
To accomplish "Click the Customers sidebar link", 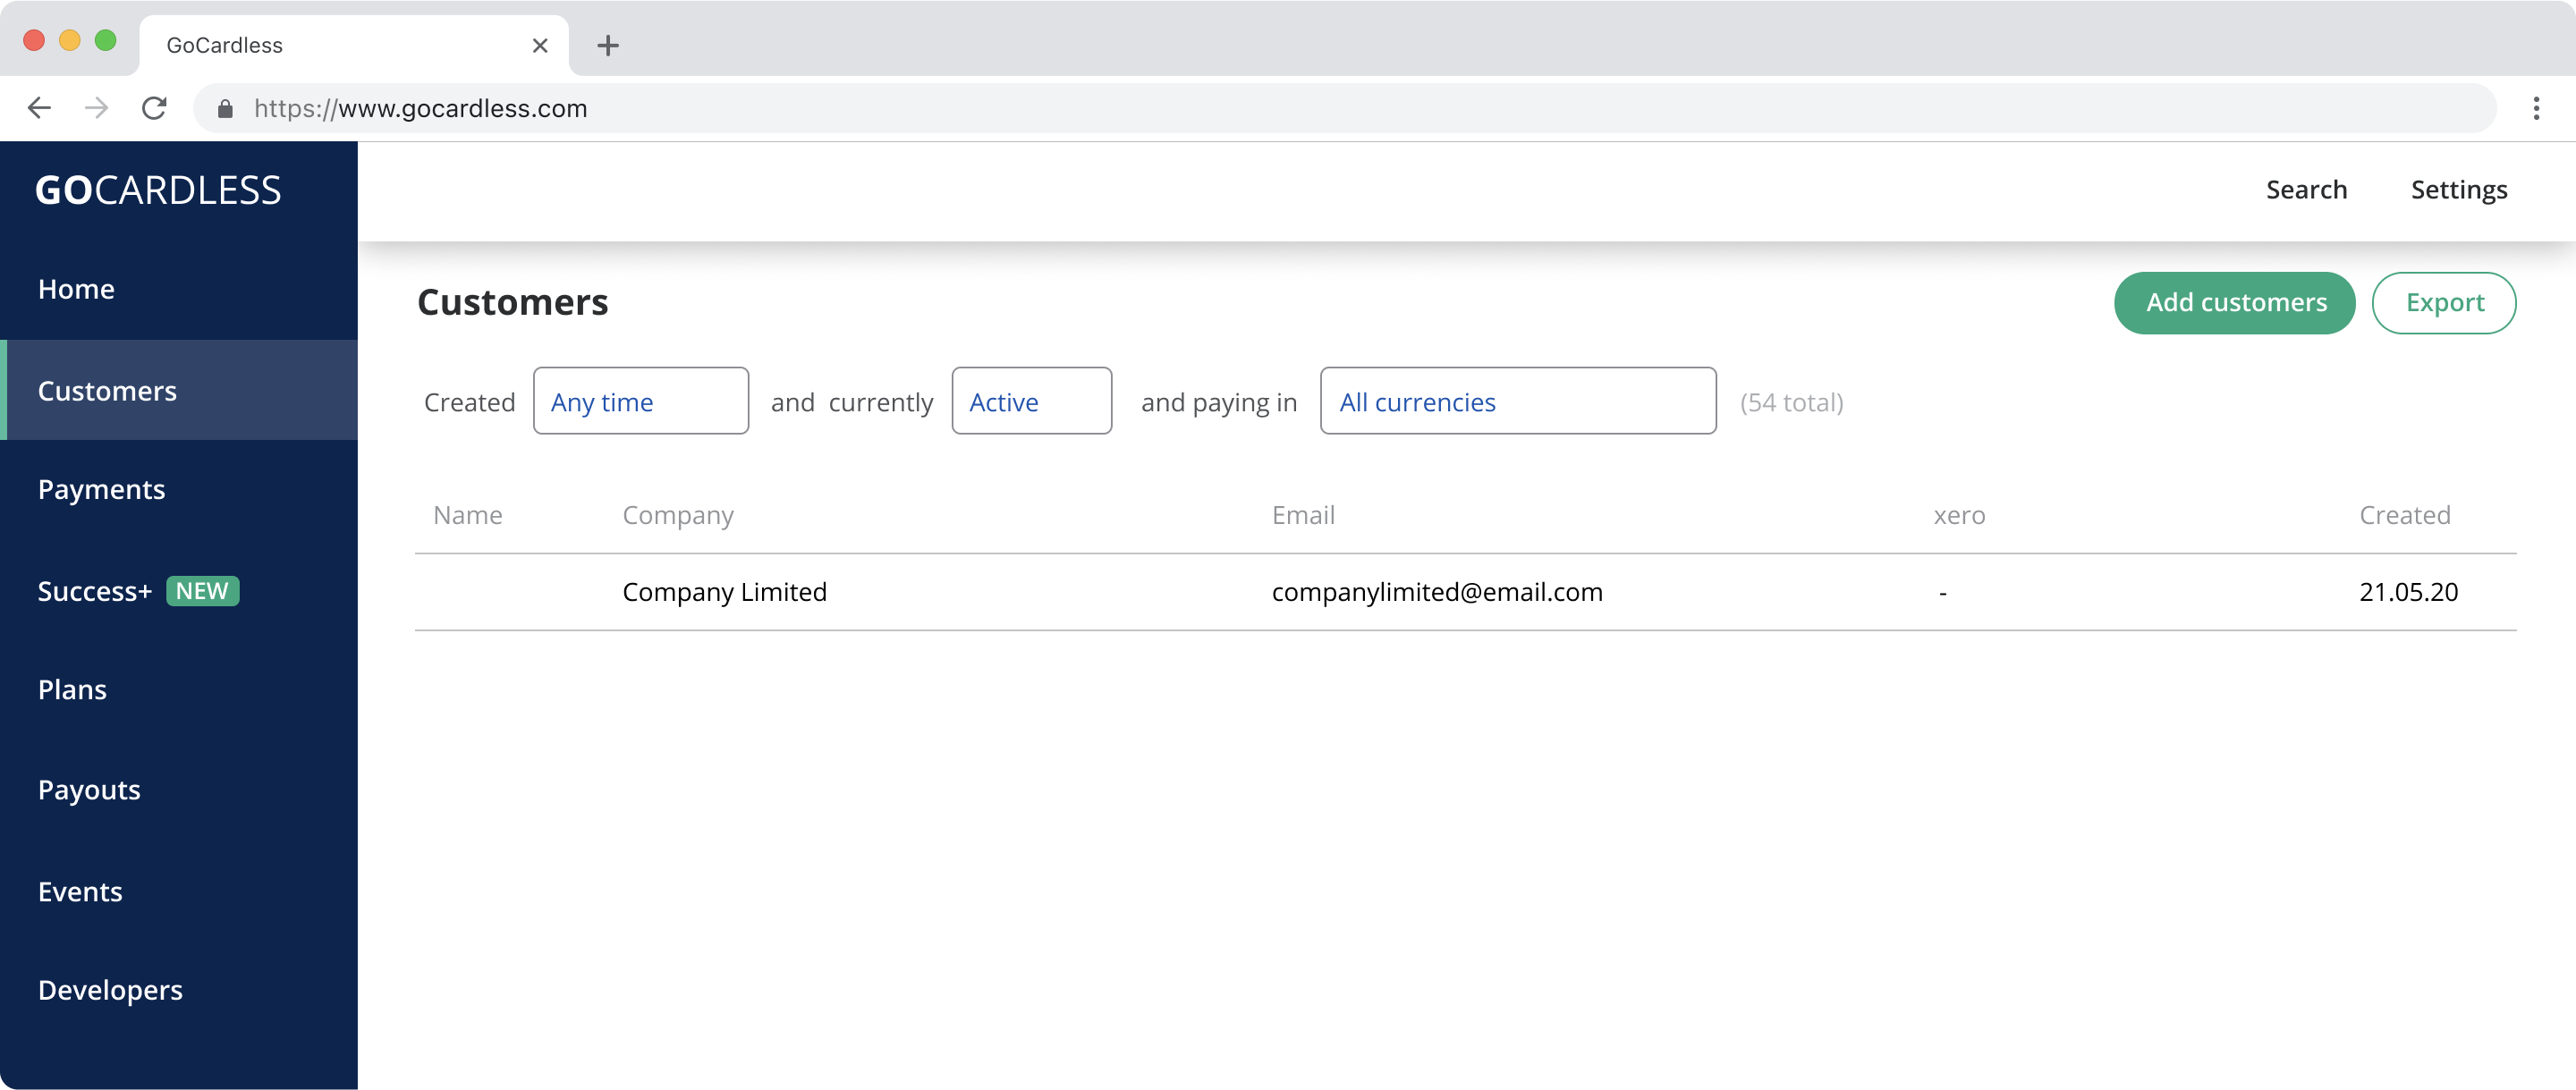I will pyautogui.click(x=179, y=389).
